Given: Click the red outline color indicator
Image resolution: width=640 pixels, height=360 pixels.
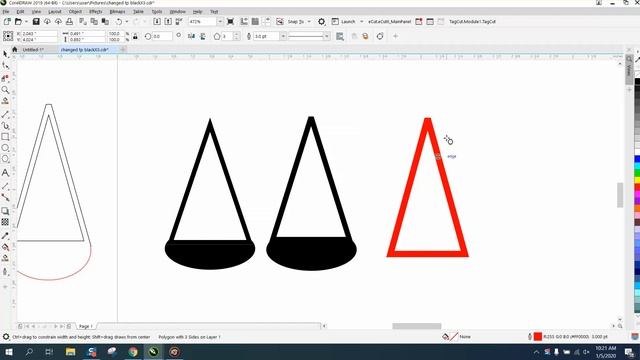Looking at the screenshot, I should pyautogui.click(x=538, y=337).
